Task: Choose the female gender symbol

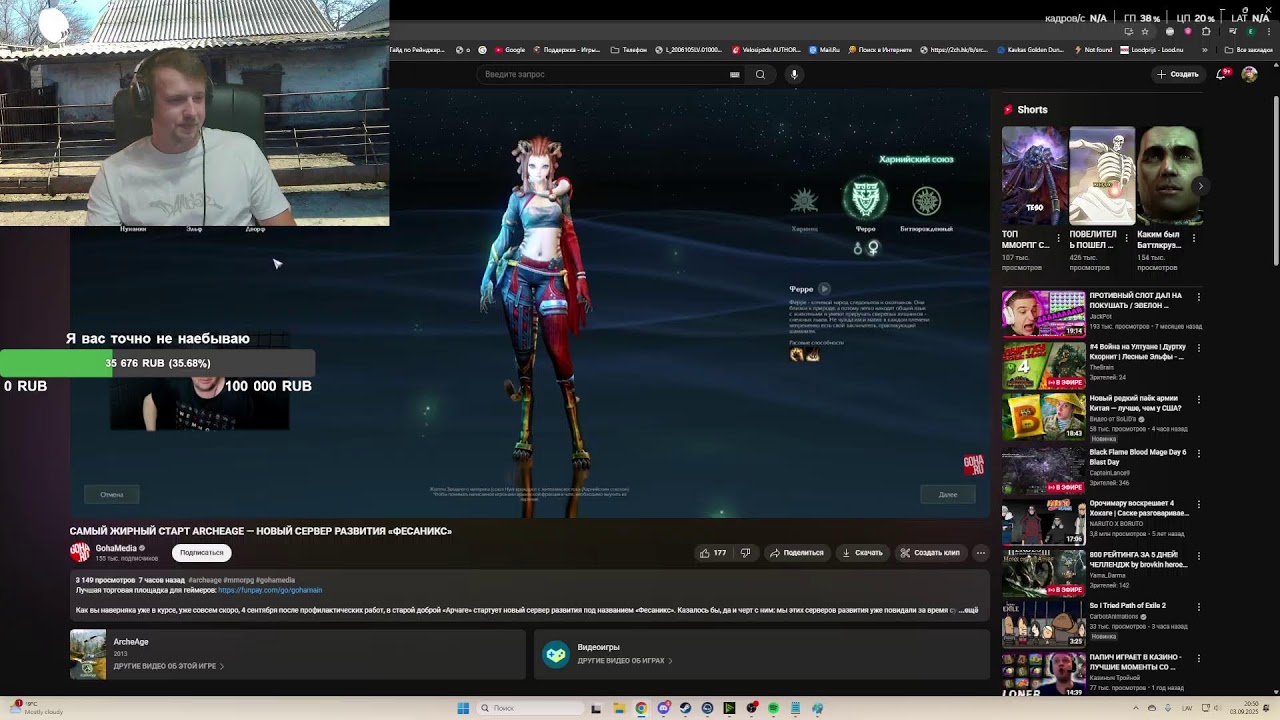Action: coord(873,248)
